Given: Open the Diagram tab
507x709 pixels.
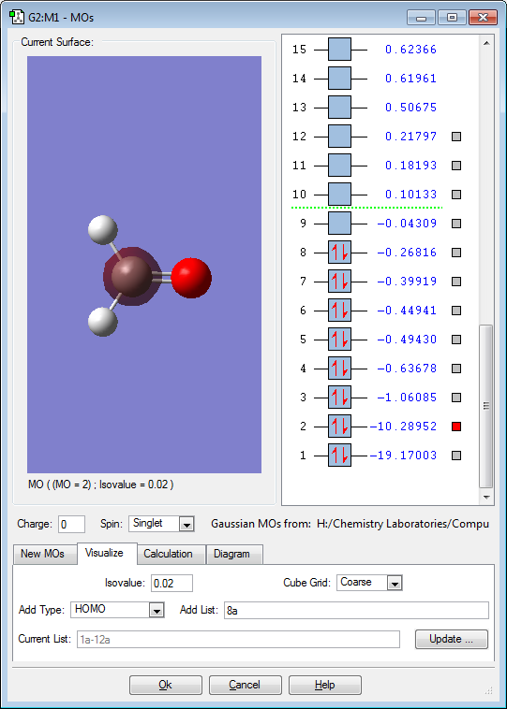Looking at the screenshot, I should tap(232, 554).
